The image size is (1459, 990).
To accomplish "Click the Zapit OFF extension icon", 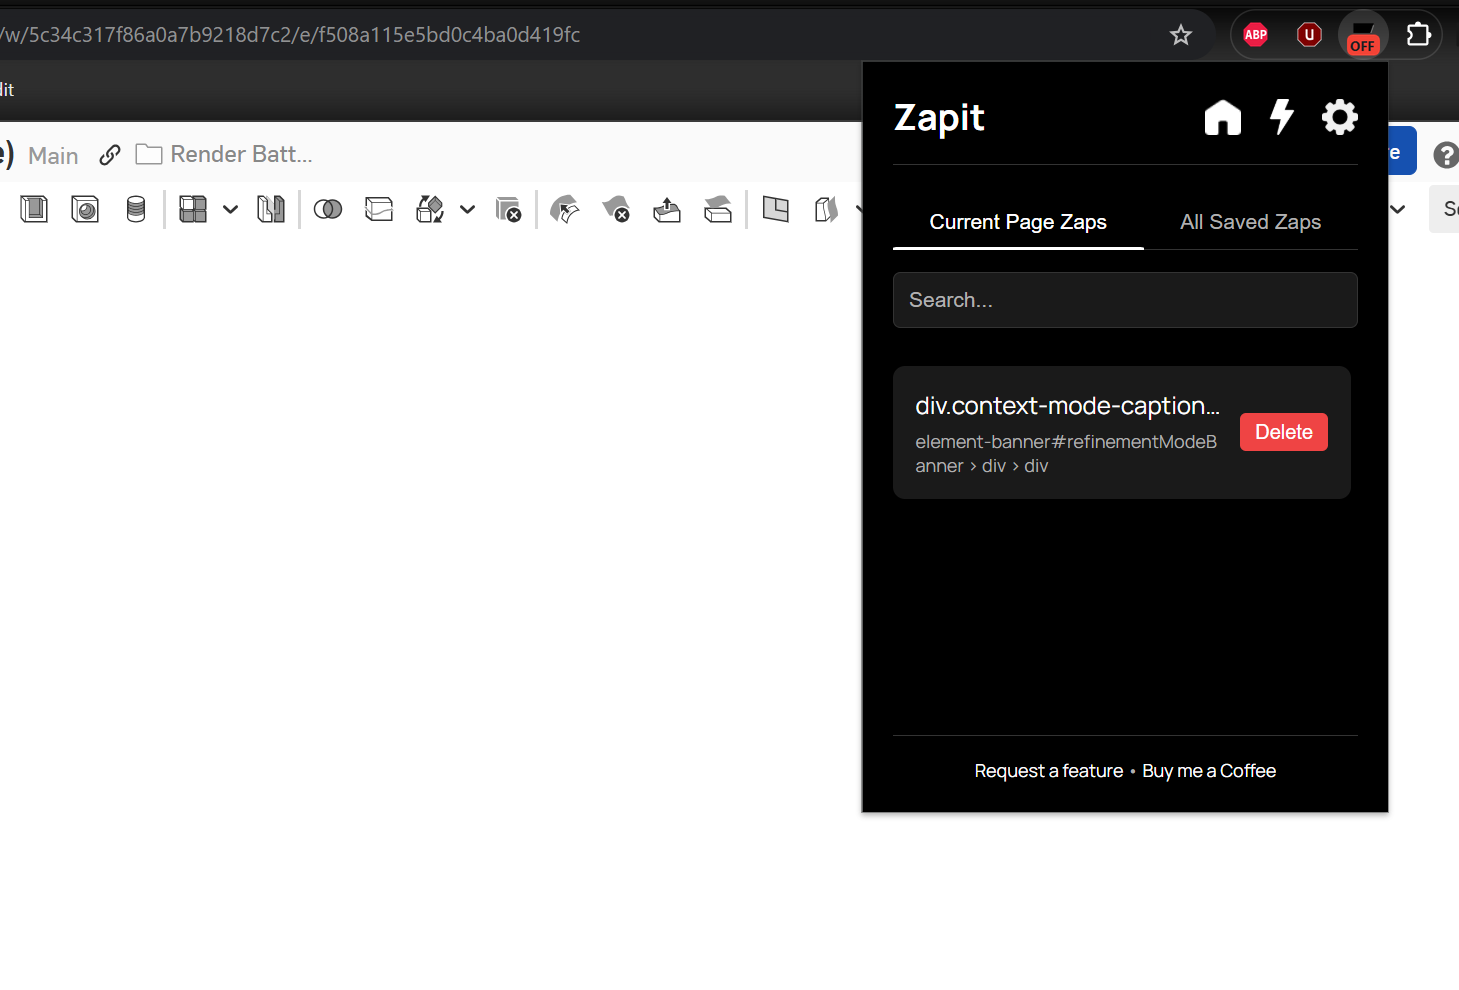I will pyautogui.click(x=1363, y=36).
